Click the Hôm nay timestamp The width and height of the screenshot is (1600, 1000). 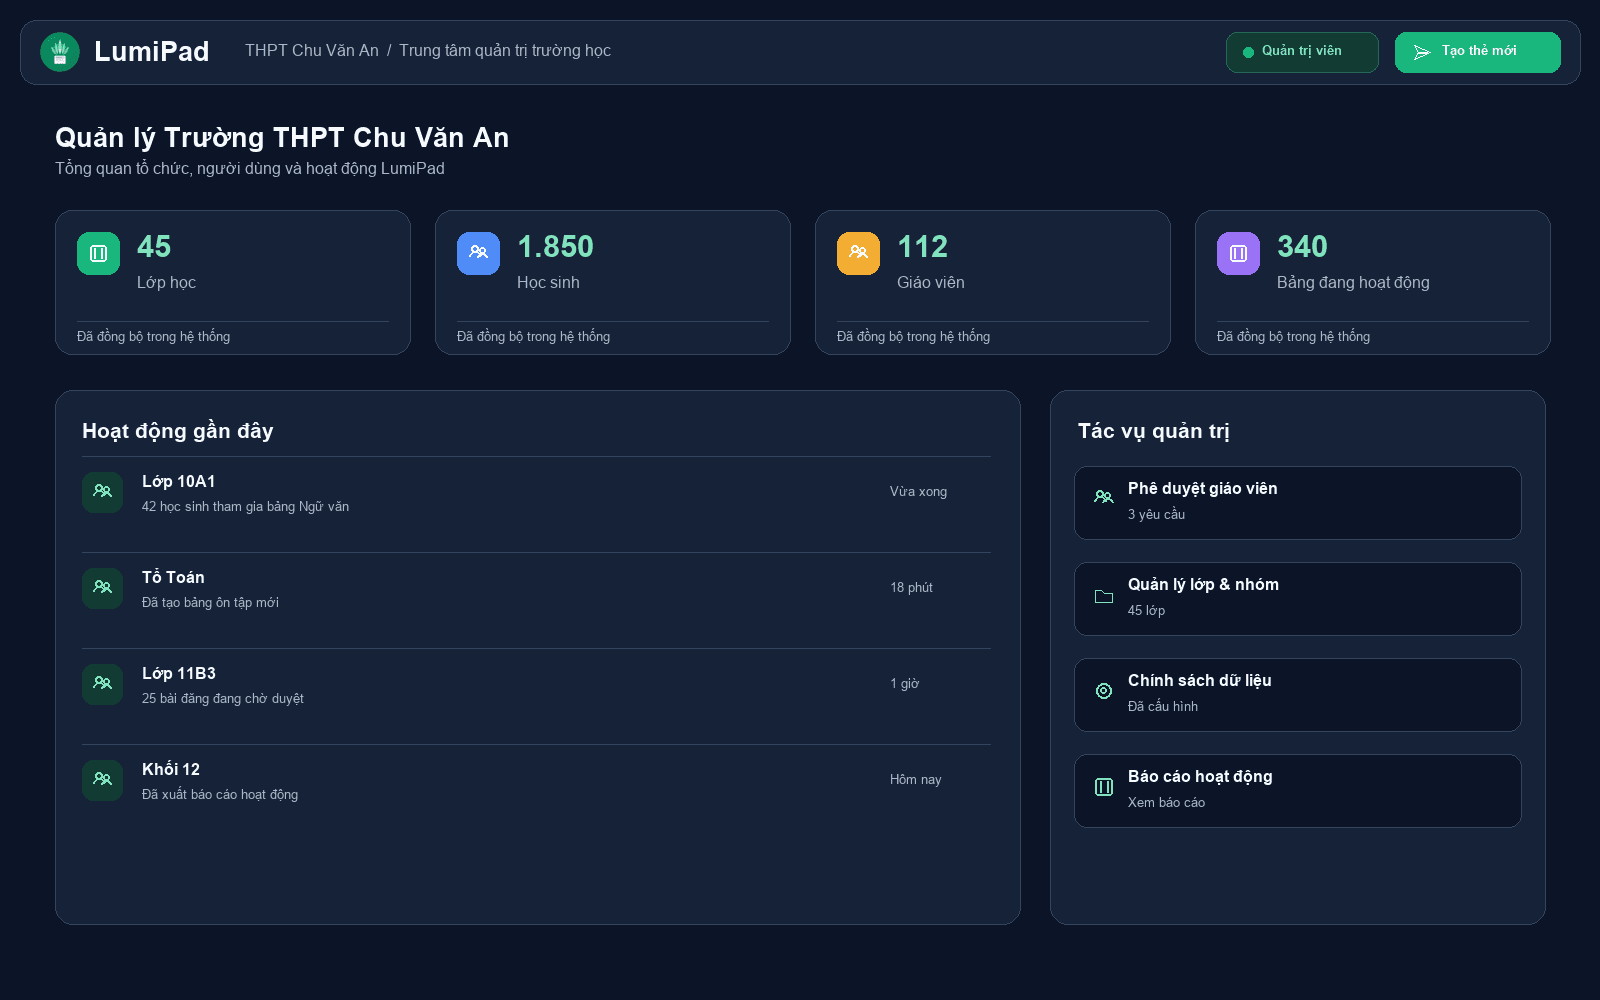point(916,780)
